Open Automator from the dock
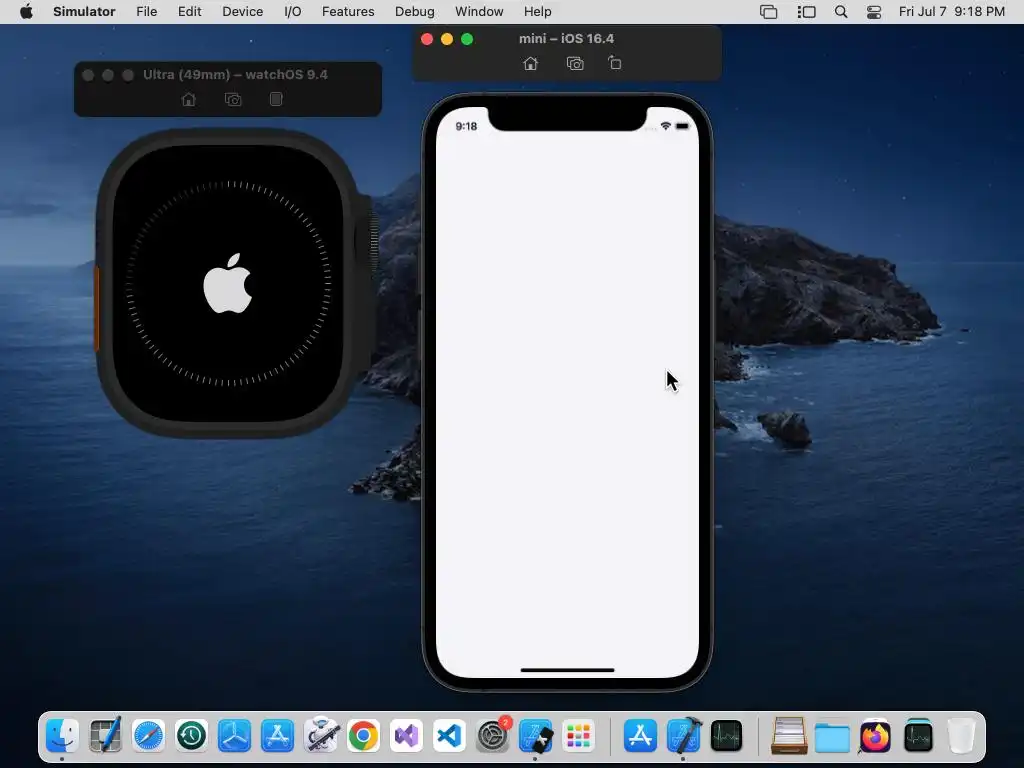This screenshot has width=1024, height=768. (321, 736)
